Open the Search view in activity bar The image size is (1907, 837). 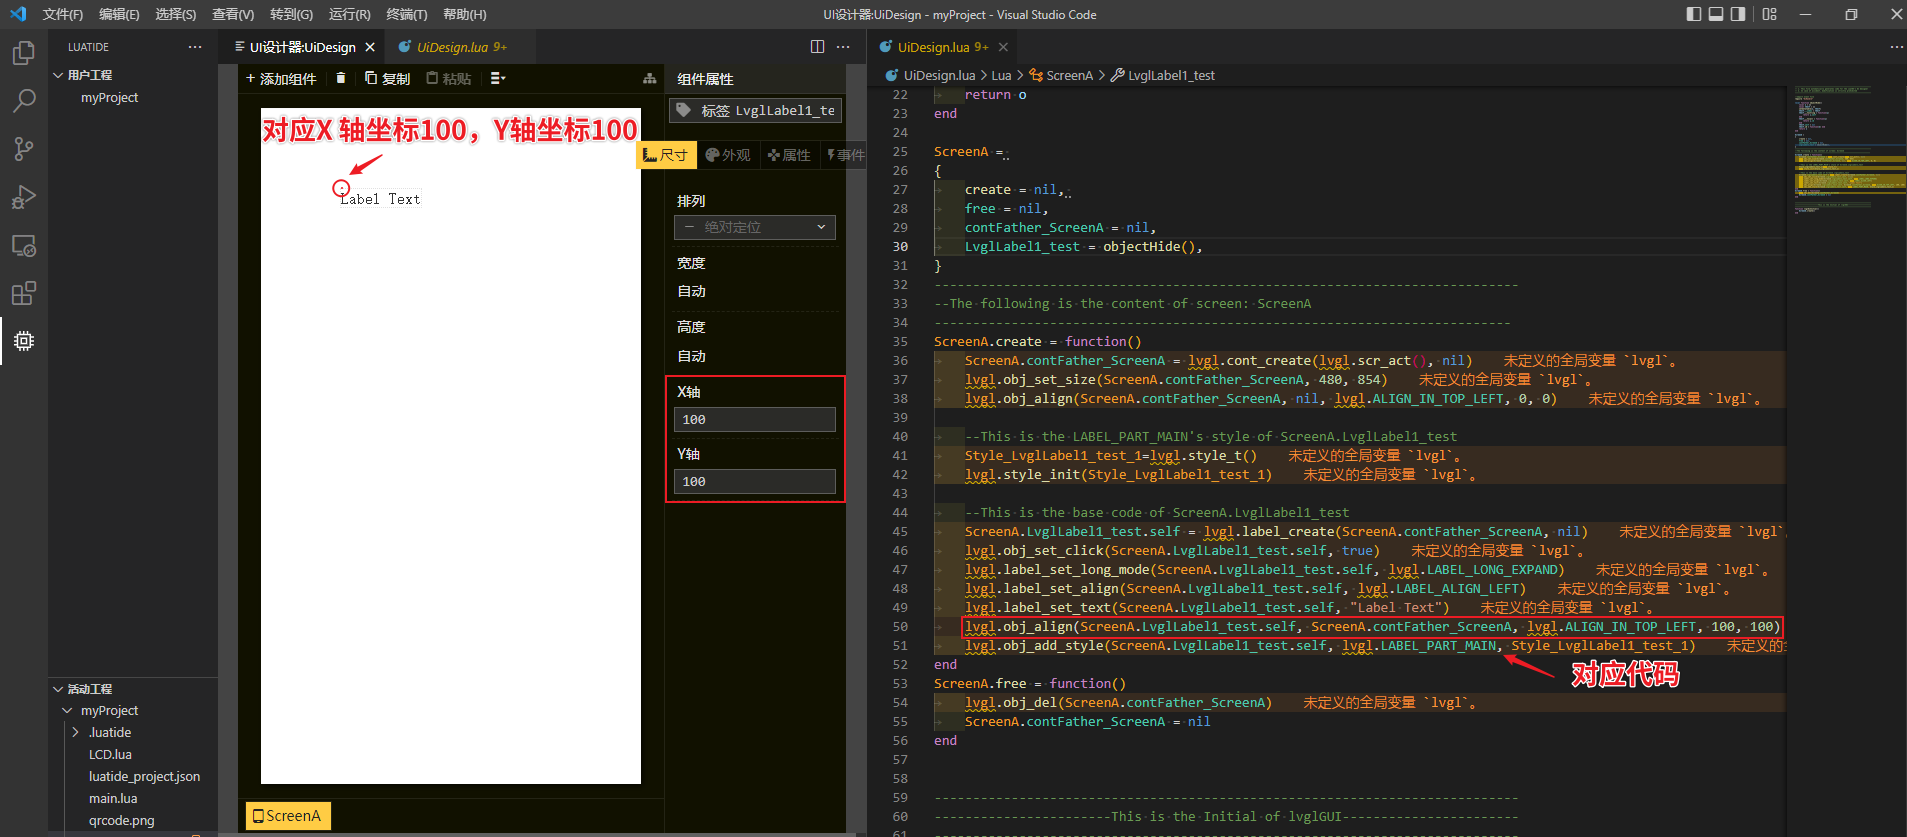point(24,101)
